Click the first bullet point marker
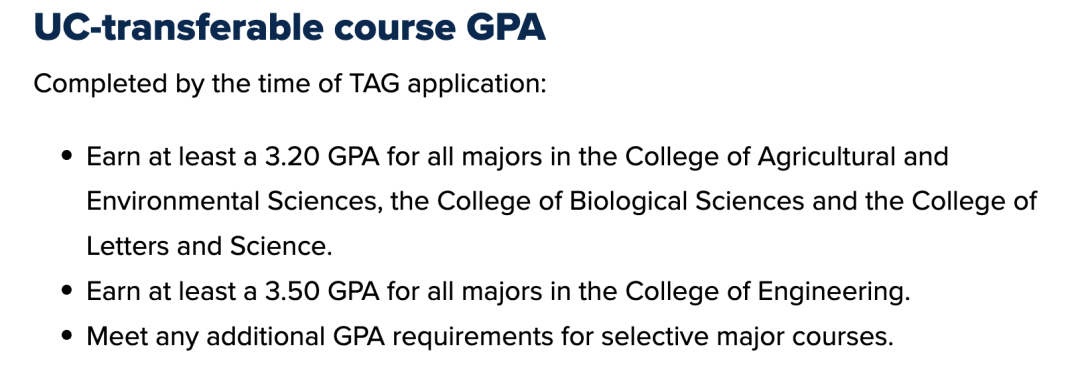This screenshot has height=381, width=1080. (66, 156)
